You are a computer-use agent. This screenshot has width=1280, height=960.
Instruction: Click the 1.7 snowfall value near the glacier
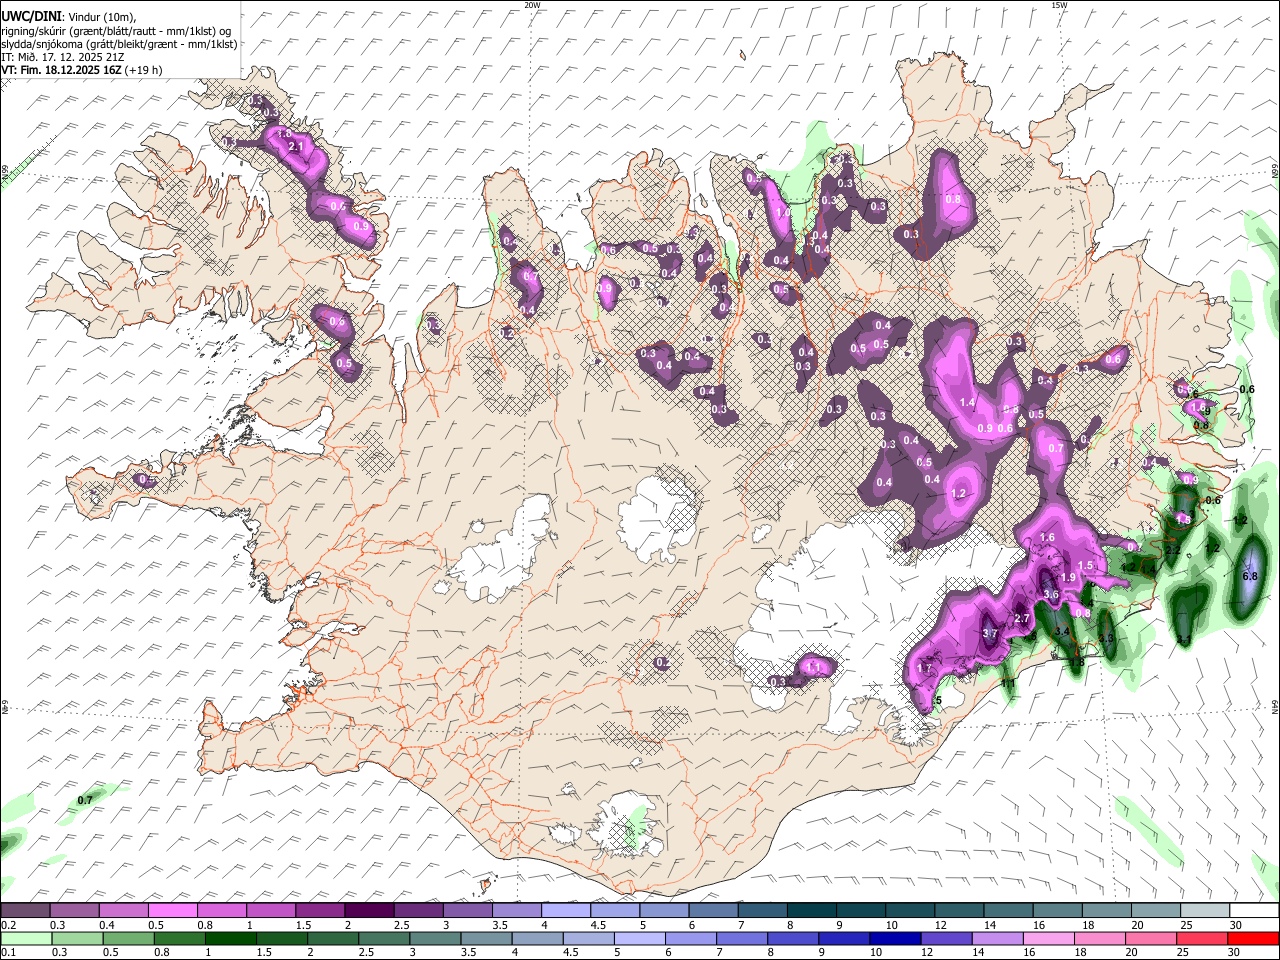click(x=924, y=669)
